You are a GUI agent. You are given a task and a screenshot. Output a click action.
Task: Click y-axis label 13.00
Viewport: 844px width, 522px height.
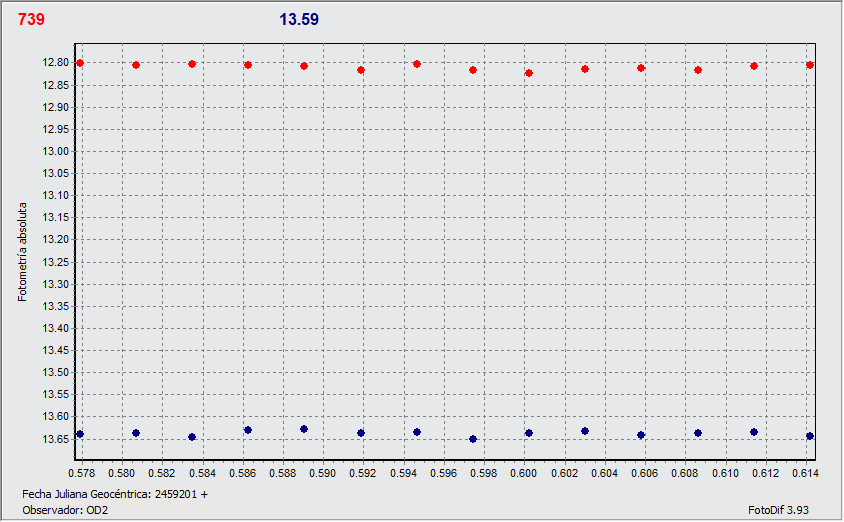[56, 151]
